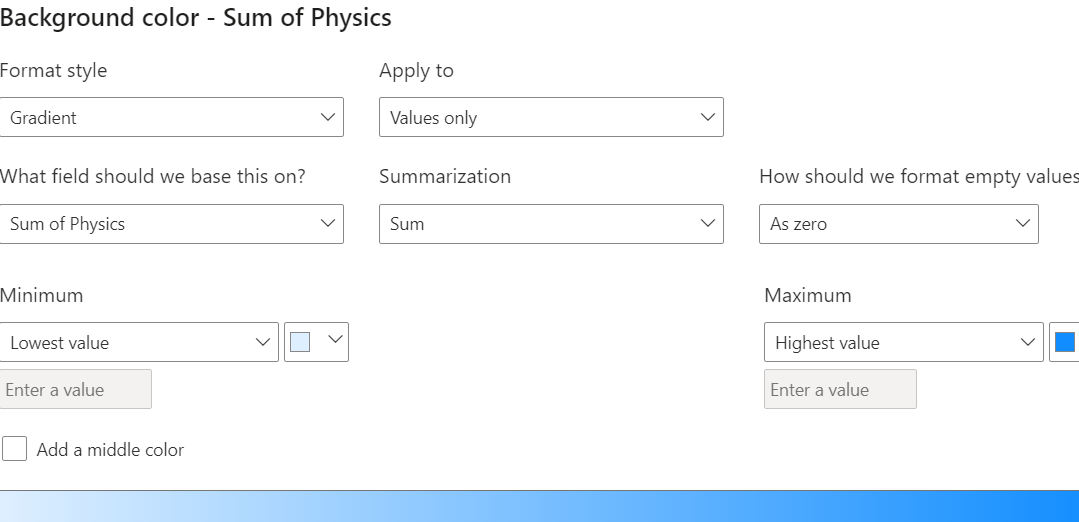Screen dimensions: 1079x522
Task: Click the chevron in the As zero box
Action: pyautogui.click(x=1023, y=224)
